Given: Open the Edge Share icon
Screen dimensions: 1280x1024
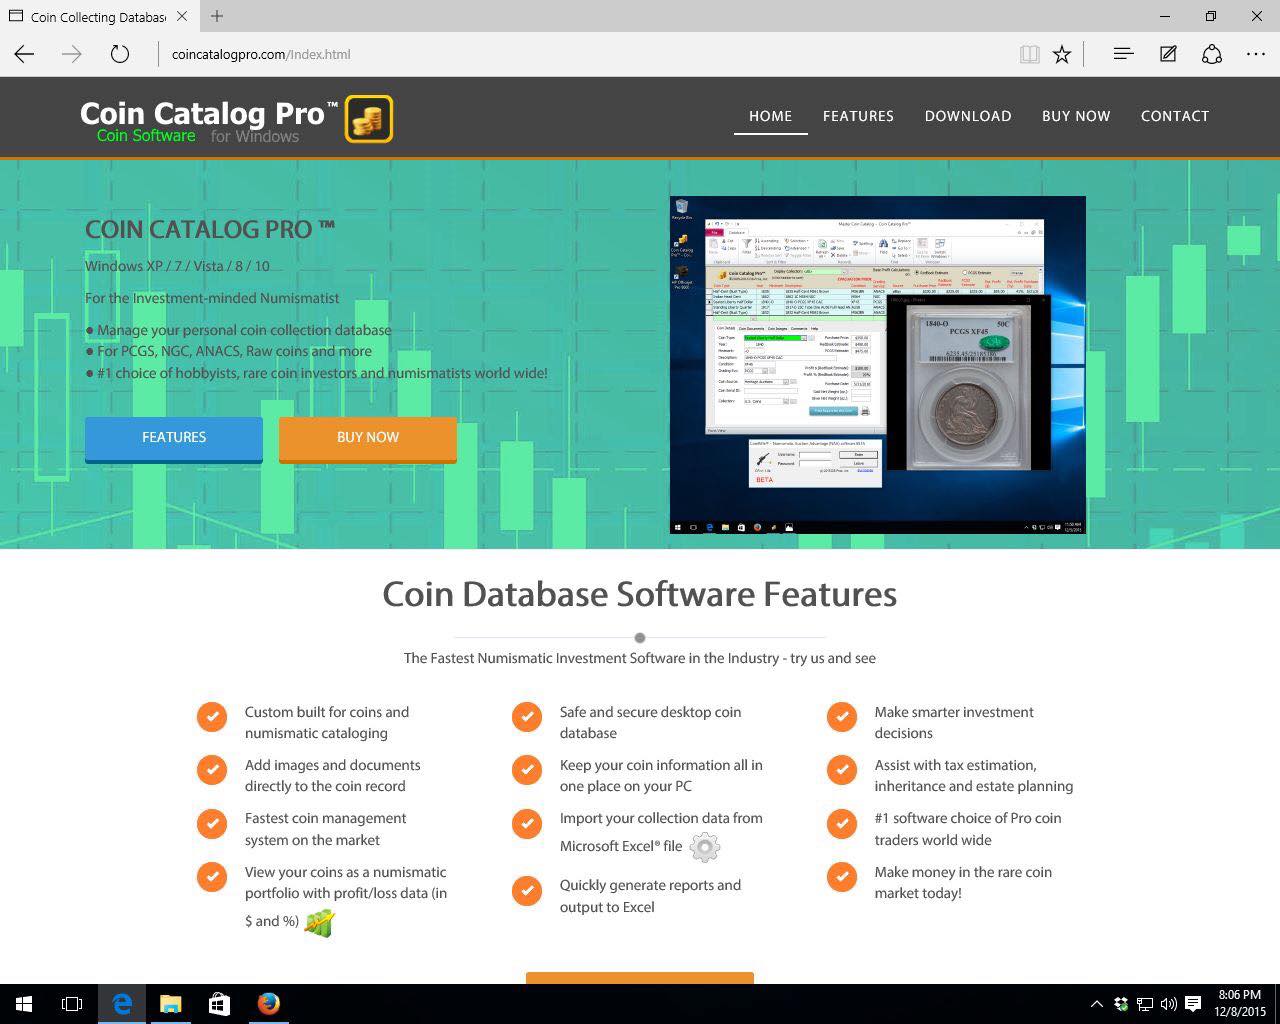Looking at the screenshot, I should pyautogui.click(x=1212, y=54).
